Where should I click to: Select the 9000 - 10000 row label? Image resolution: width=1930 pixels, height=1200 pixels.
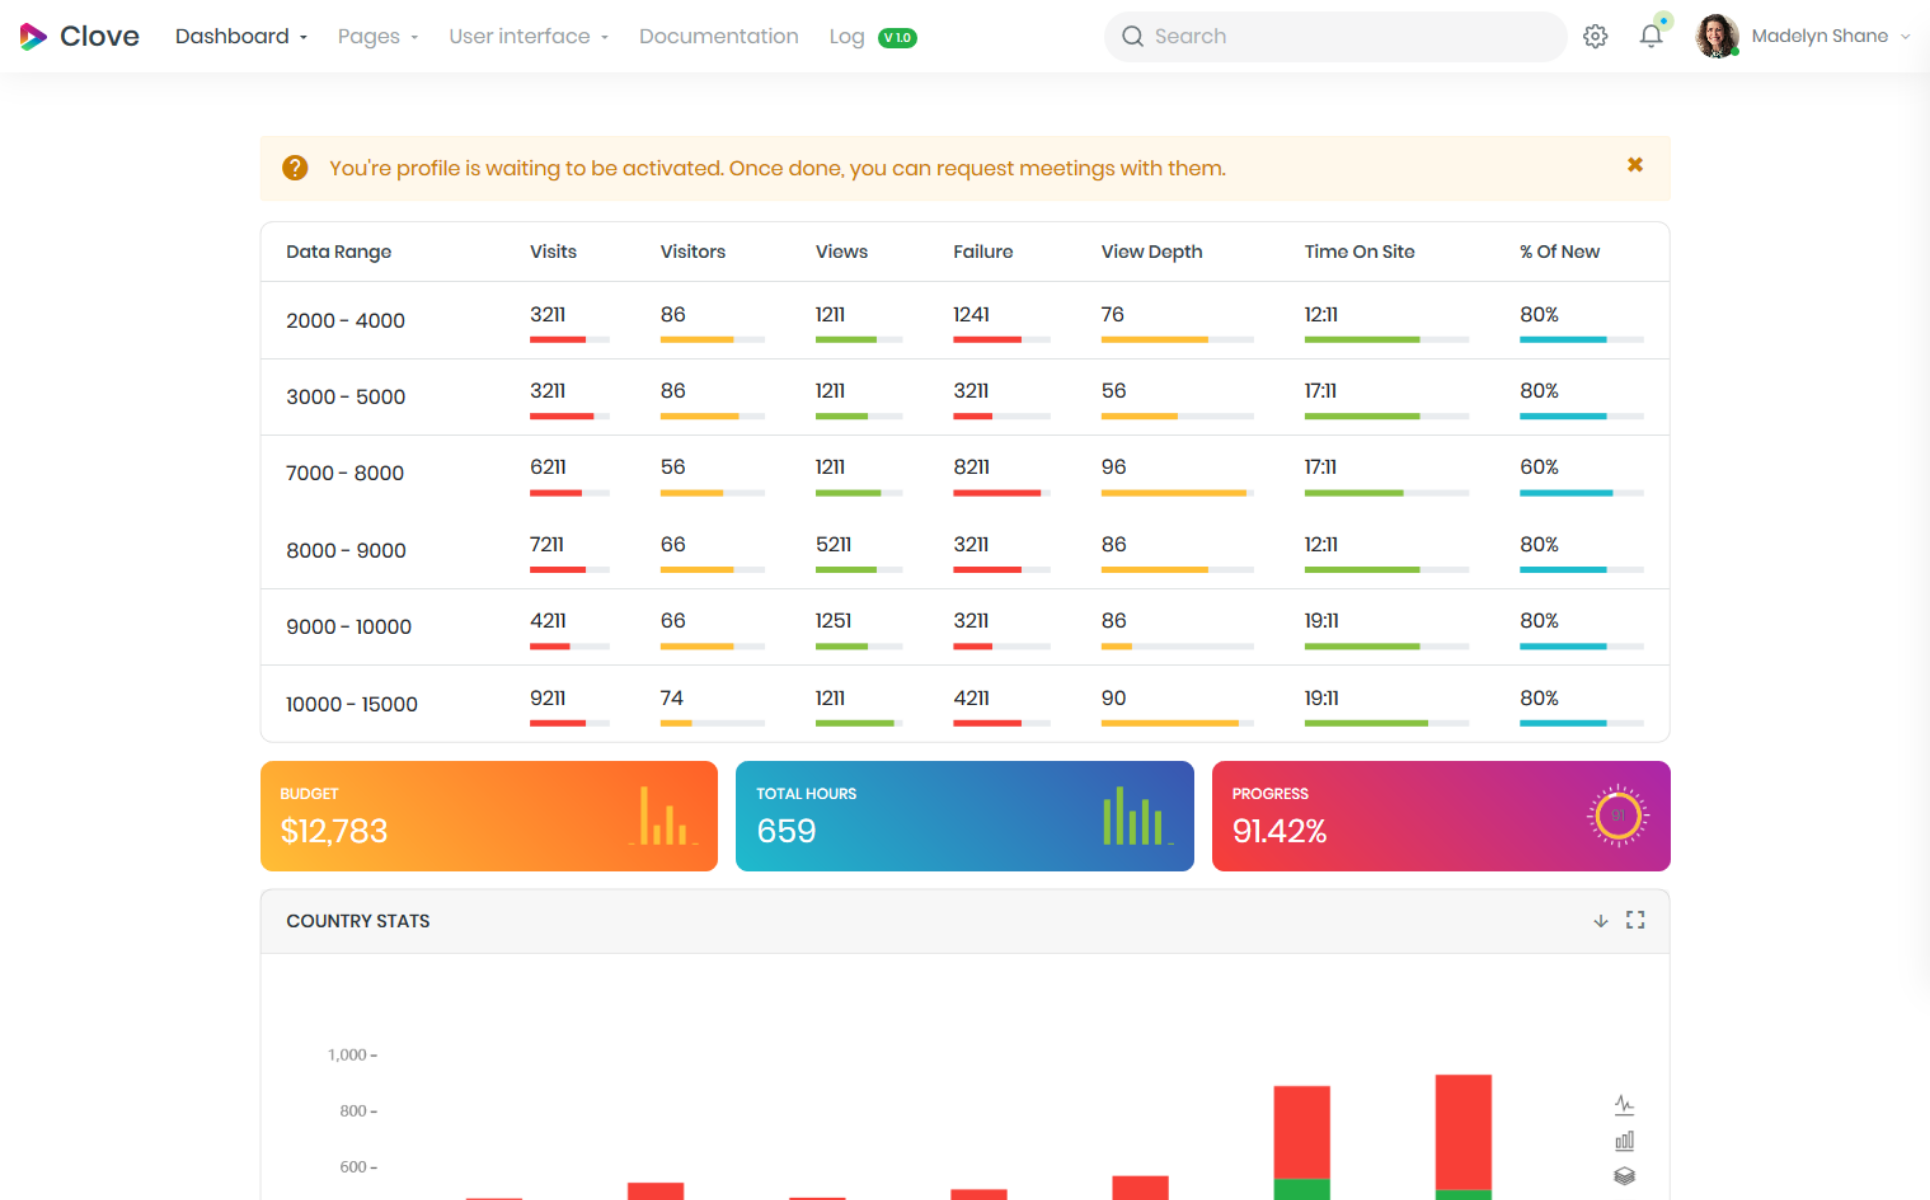coord(349,627)
